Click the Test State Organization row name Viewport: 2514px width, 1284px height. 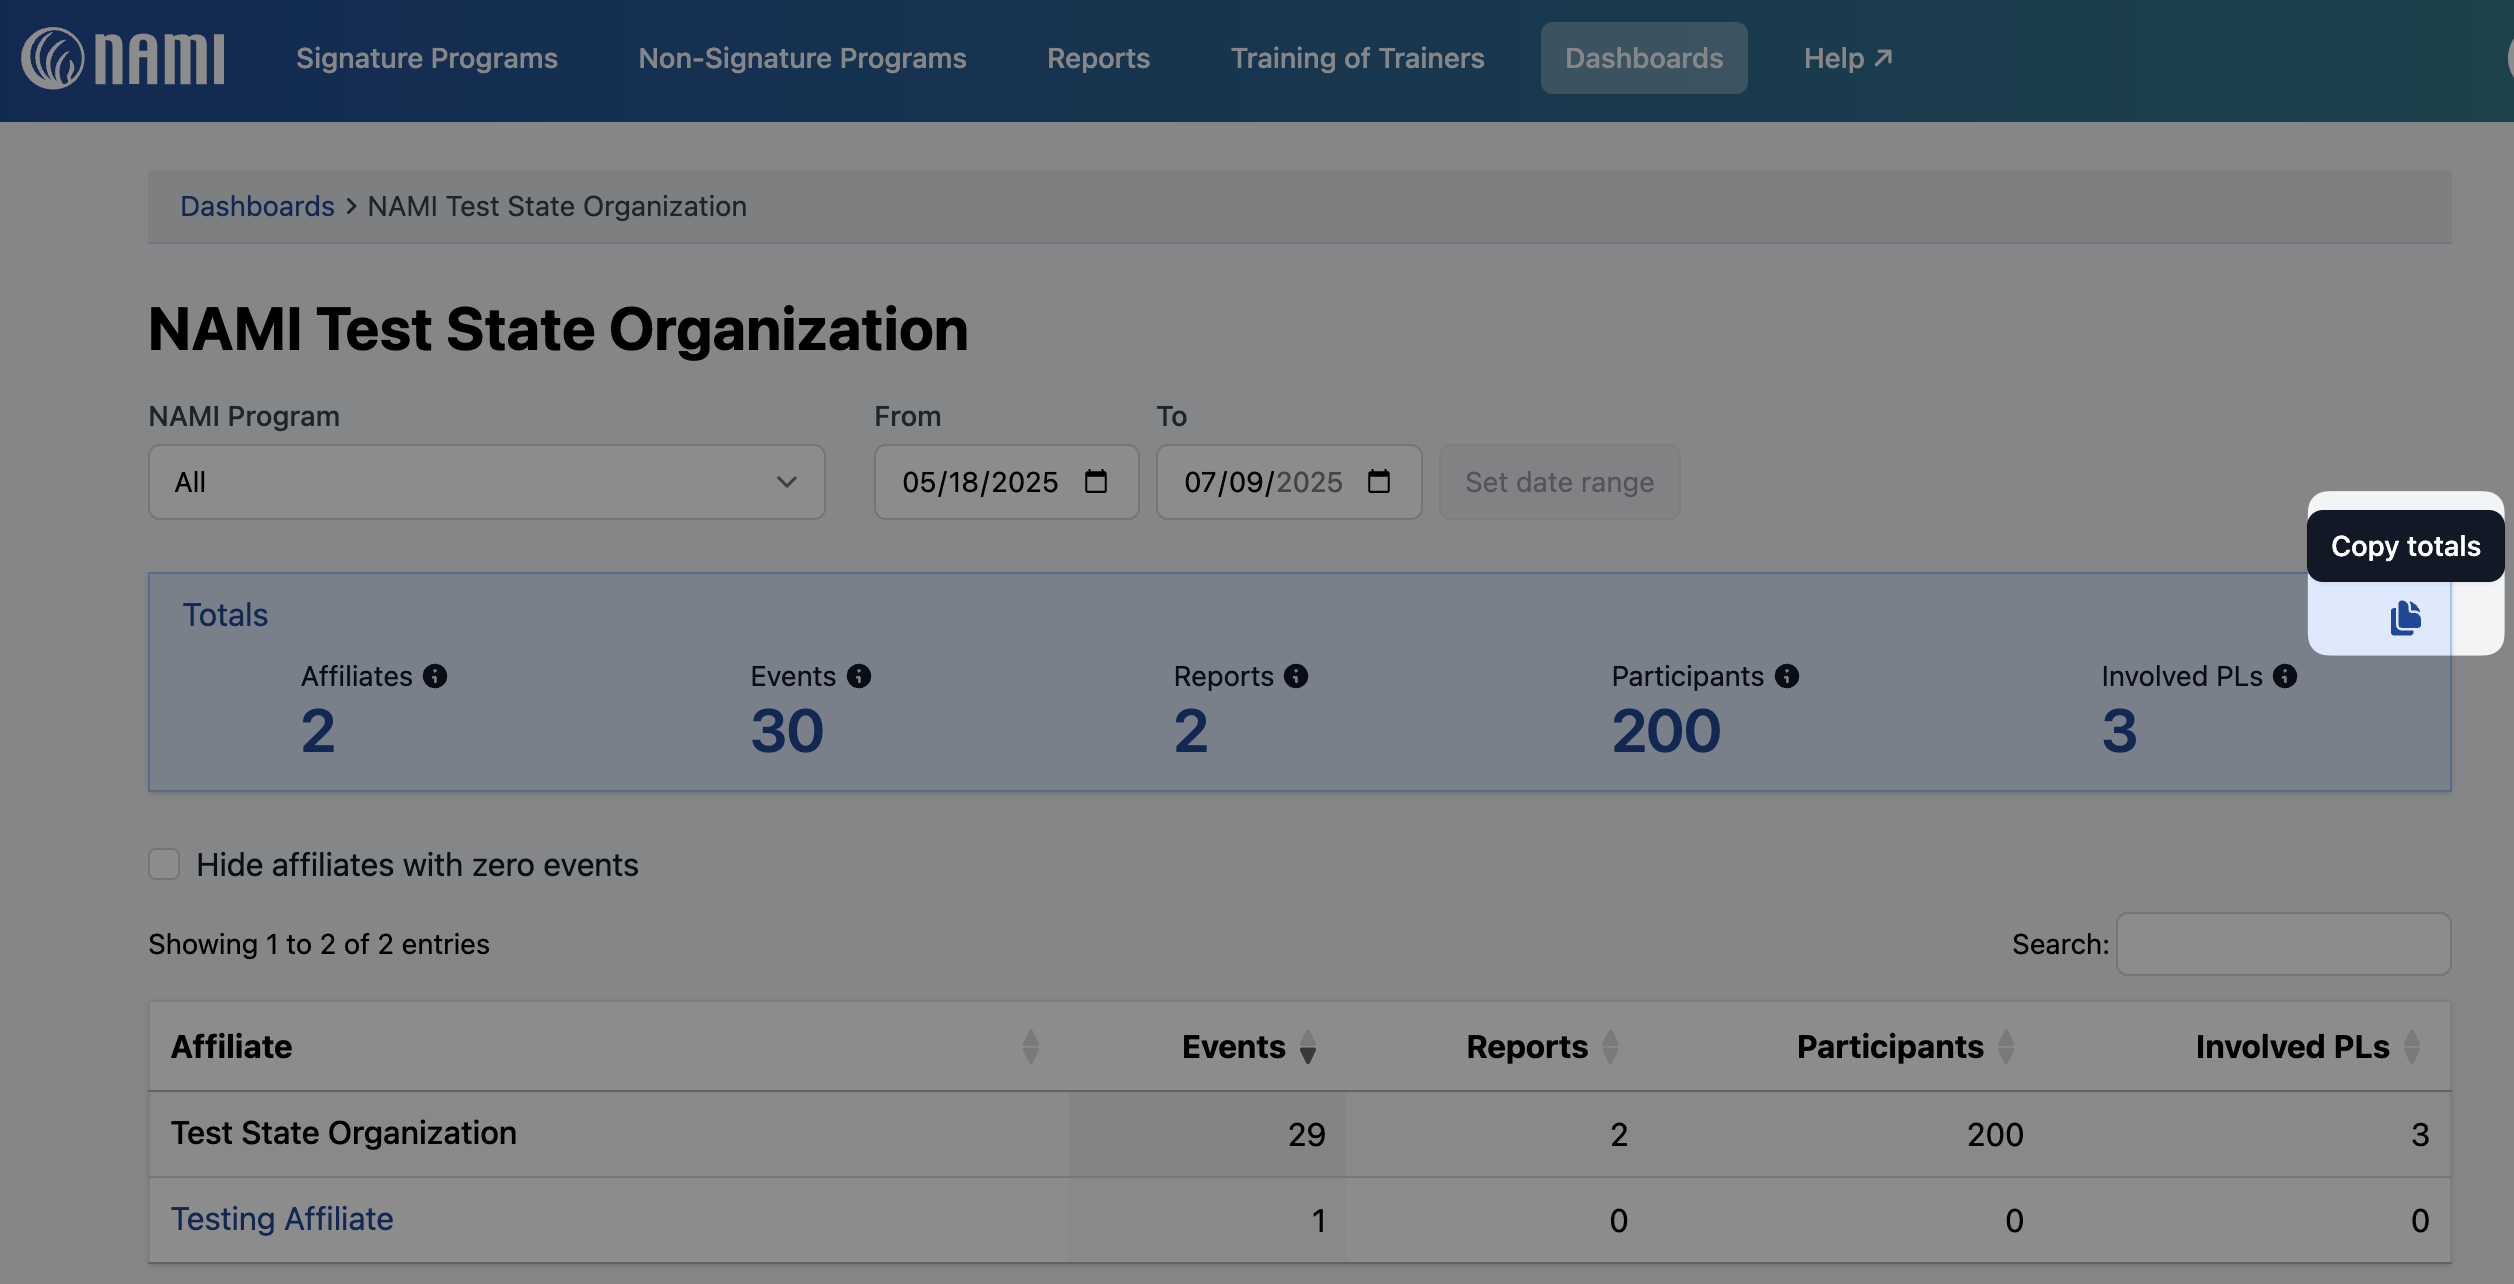pyautogui.click(x=344, y=1133)
